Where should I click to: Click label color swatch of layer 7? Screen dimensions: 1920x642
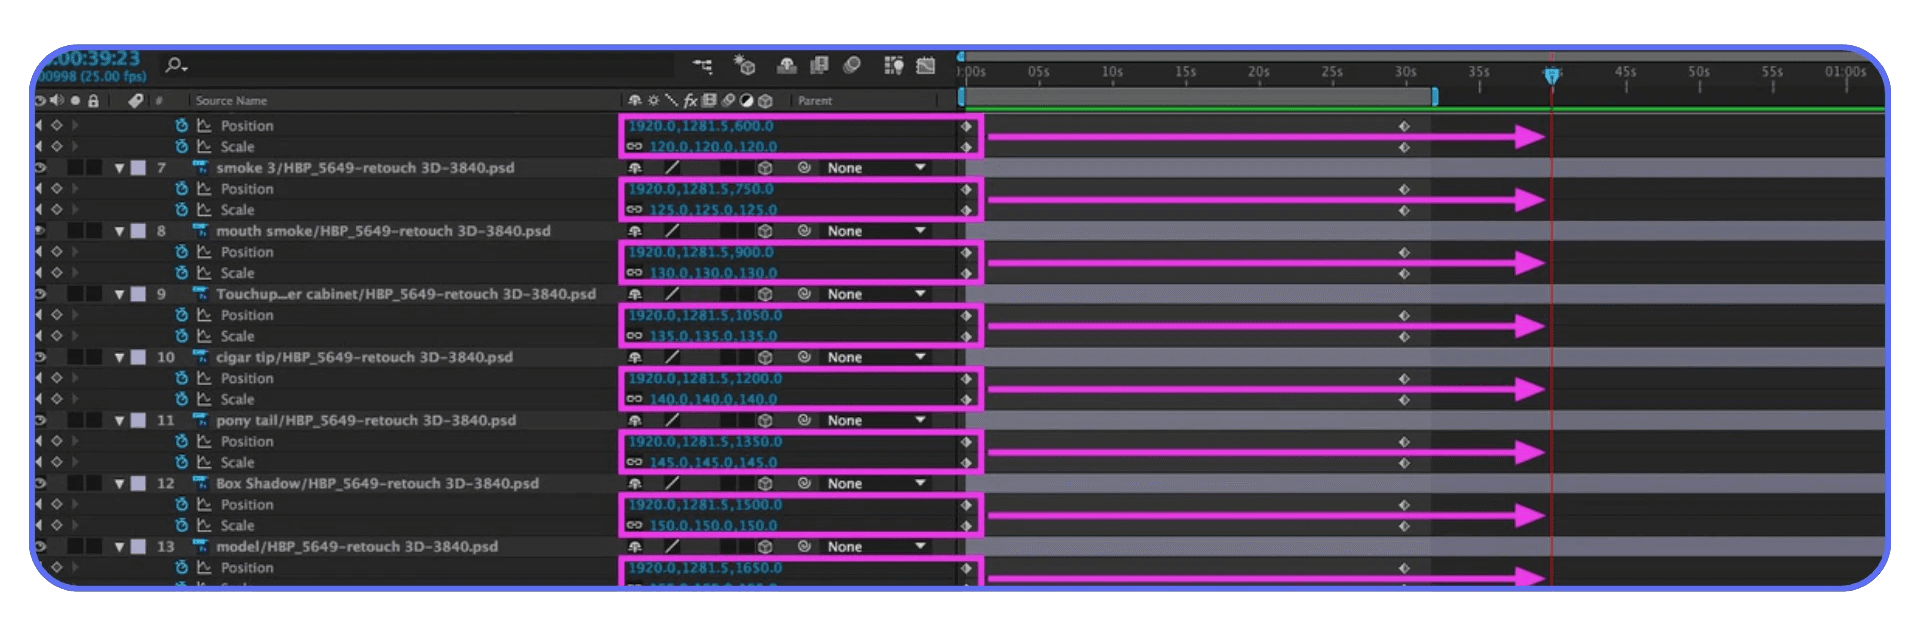click(x=138, y=168)
